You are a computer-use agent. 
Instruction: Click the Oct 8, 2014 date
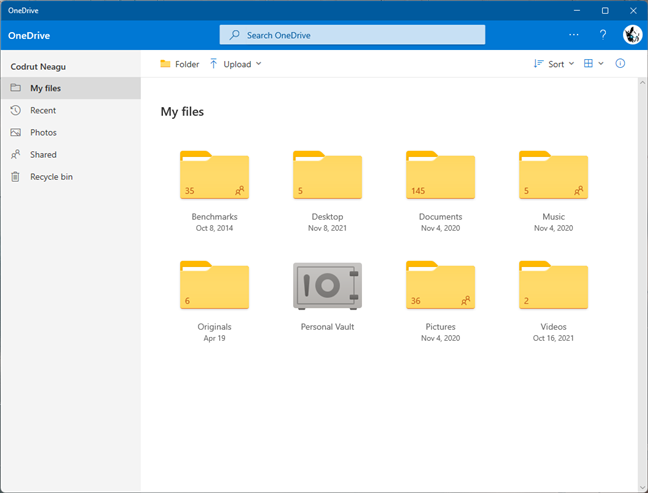[x=214, y=228]
